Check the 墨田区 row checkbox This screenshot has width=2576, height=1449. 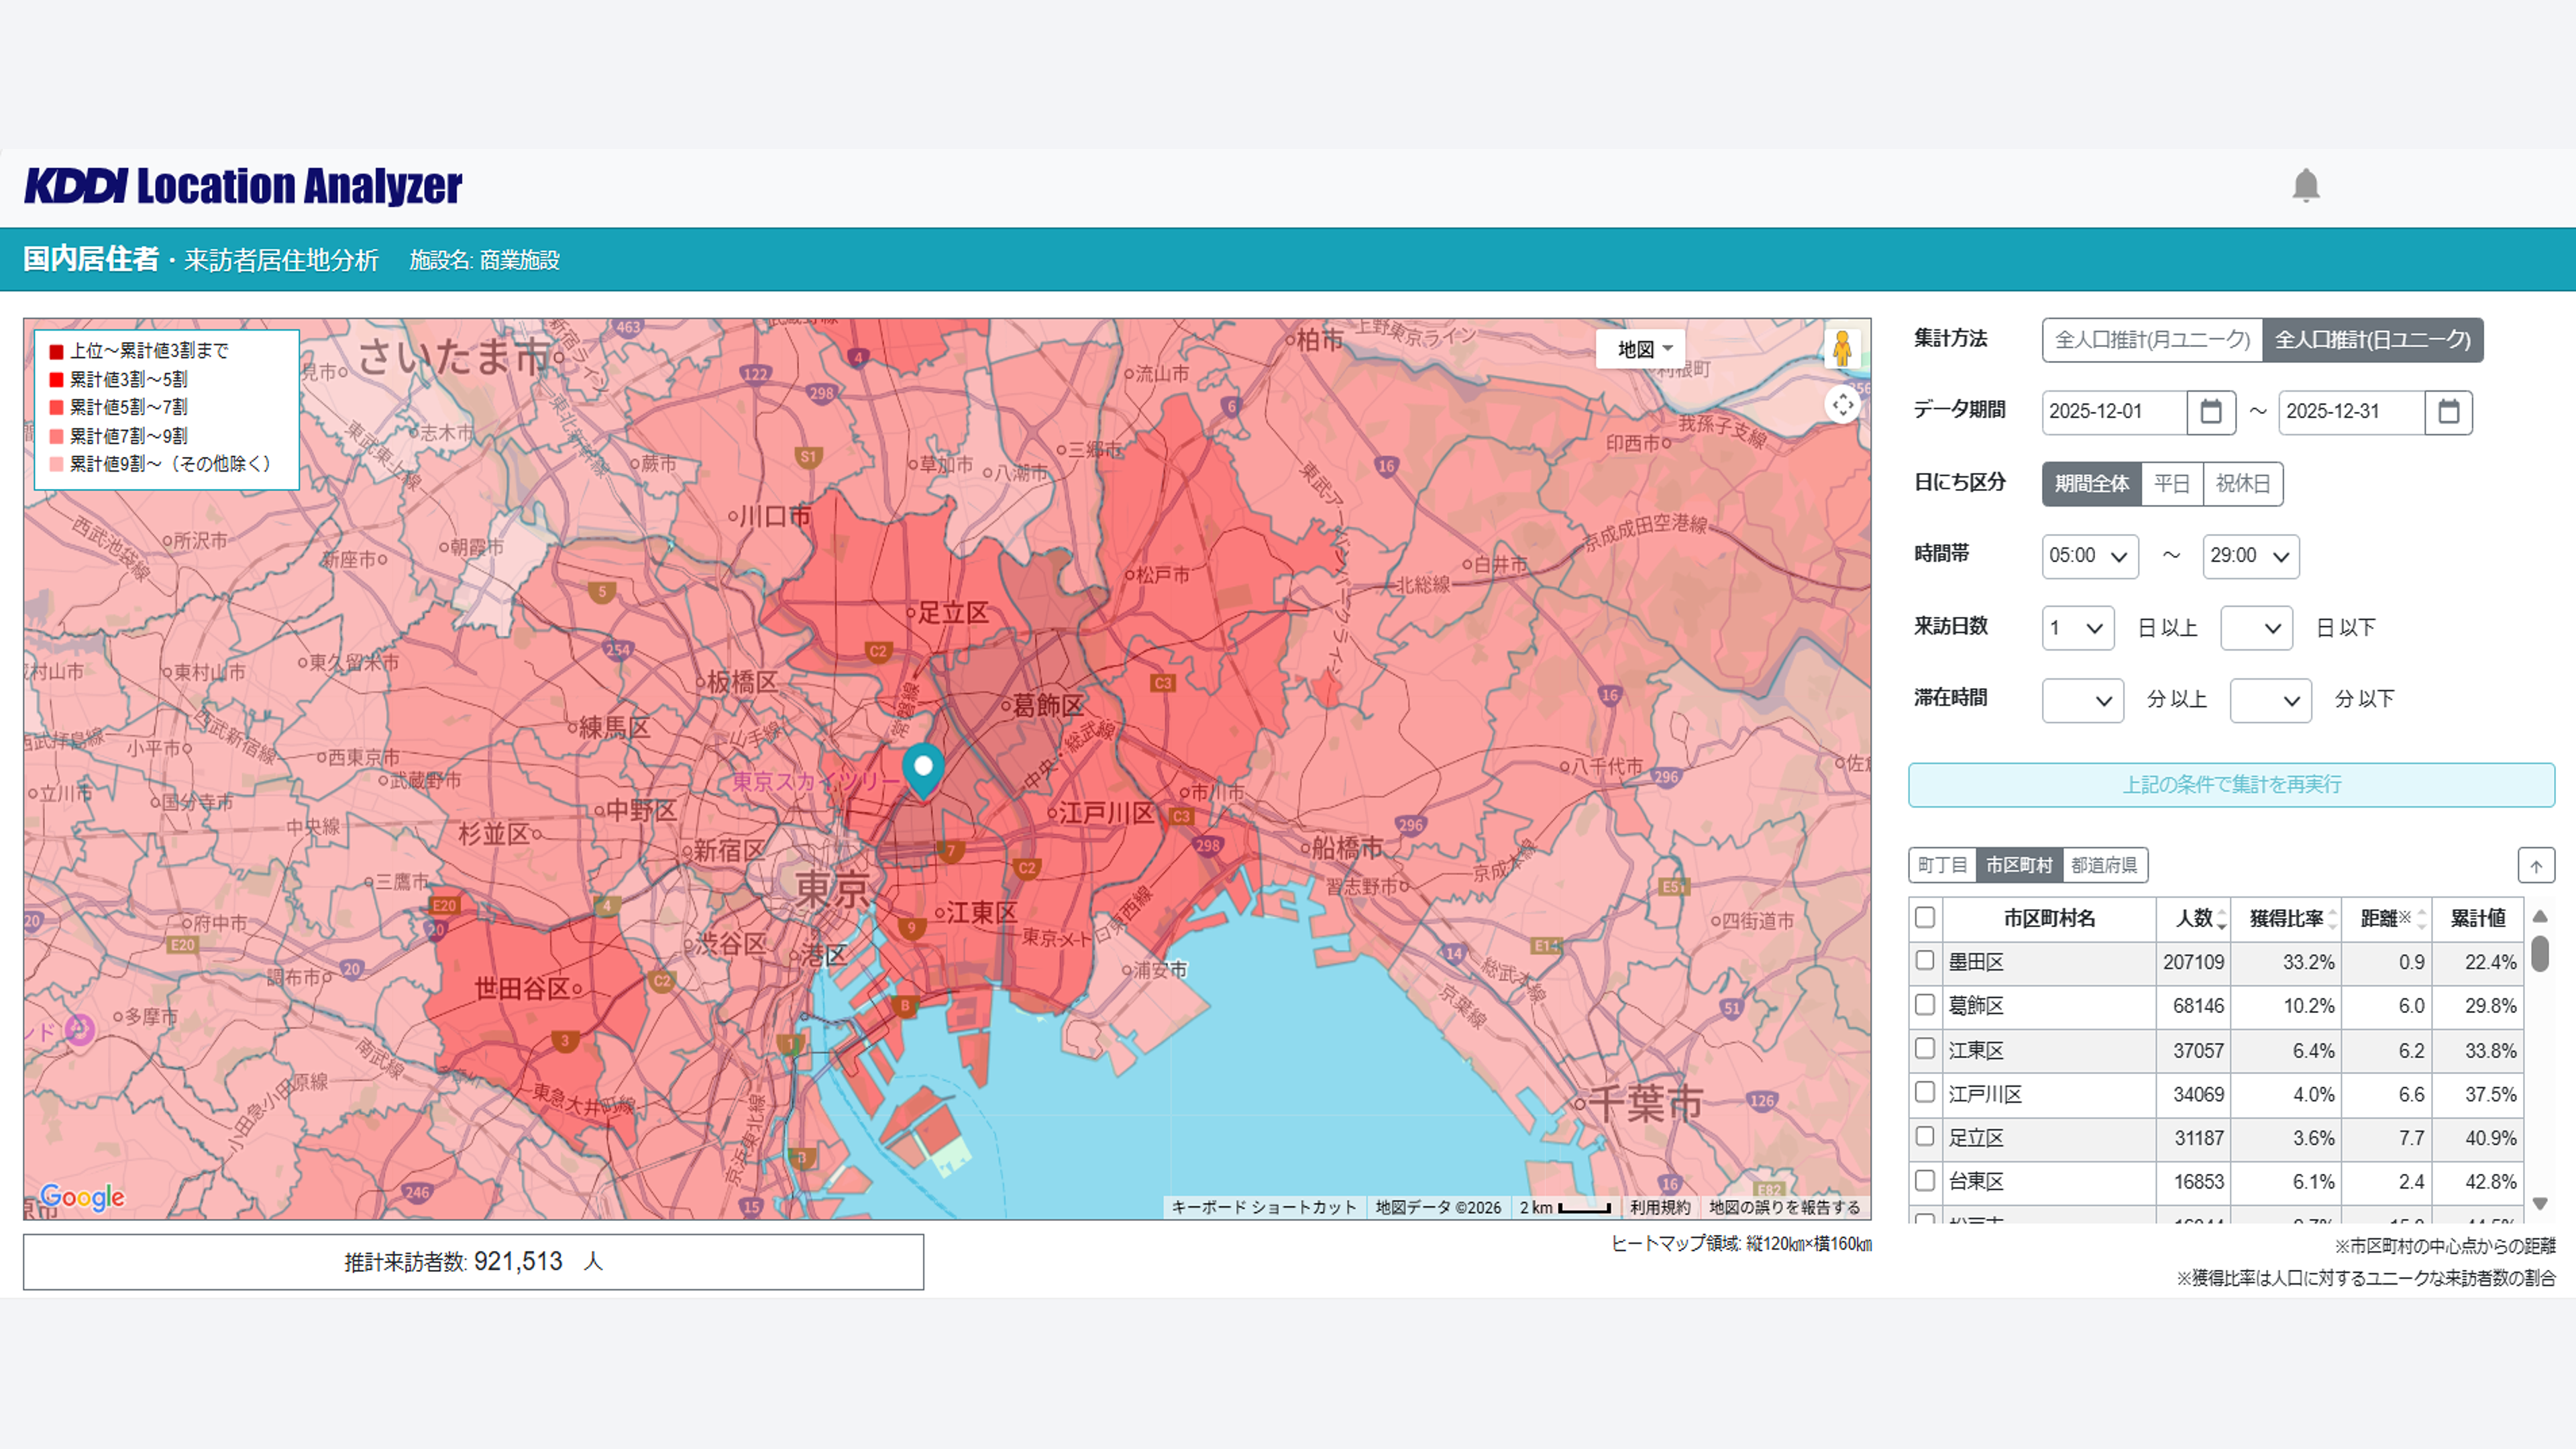1924,961
